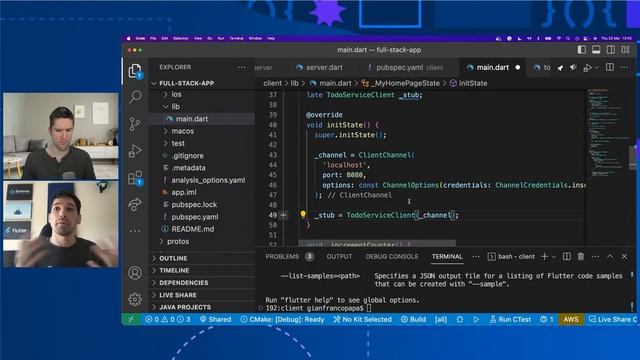
Task: Click the lightbulb code action on line 49
Action: 303,214
